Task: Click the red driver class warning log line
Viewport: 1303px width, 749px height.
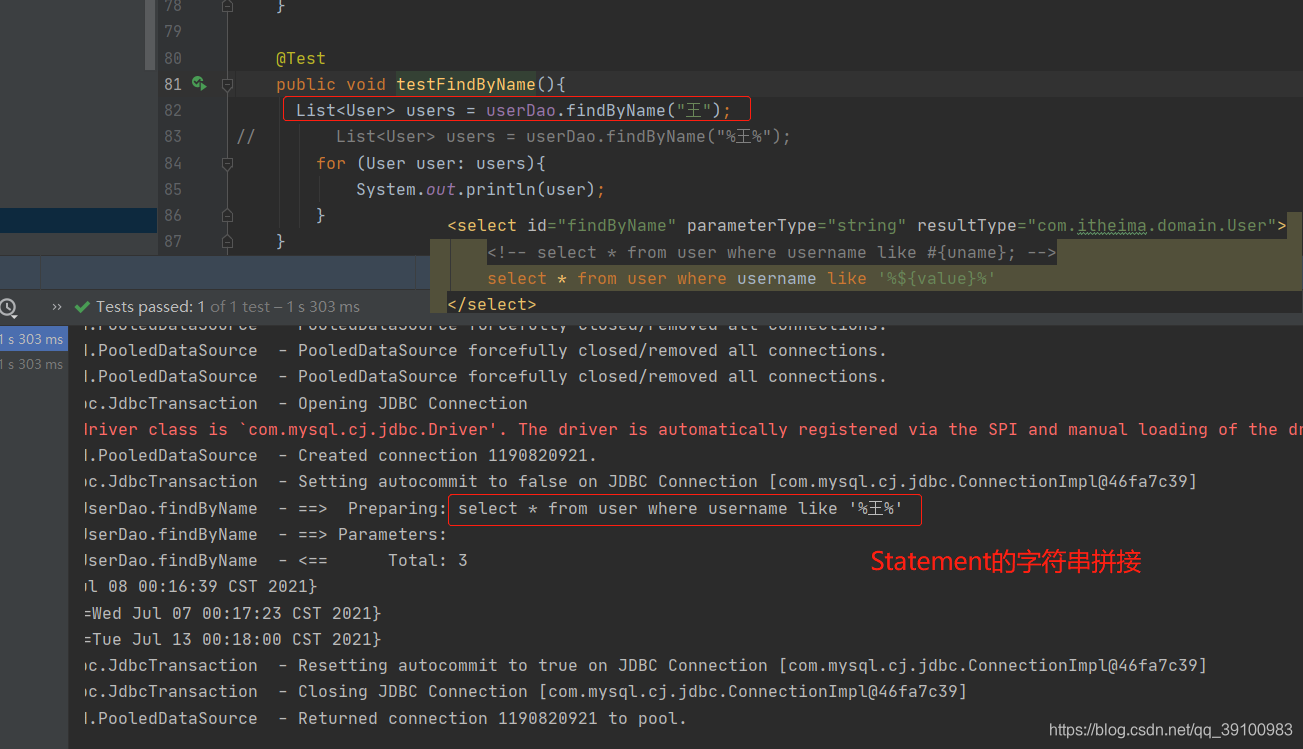Action: point(693,429)
